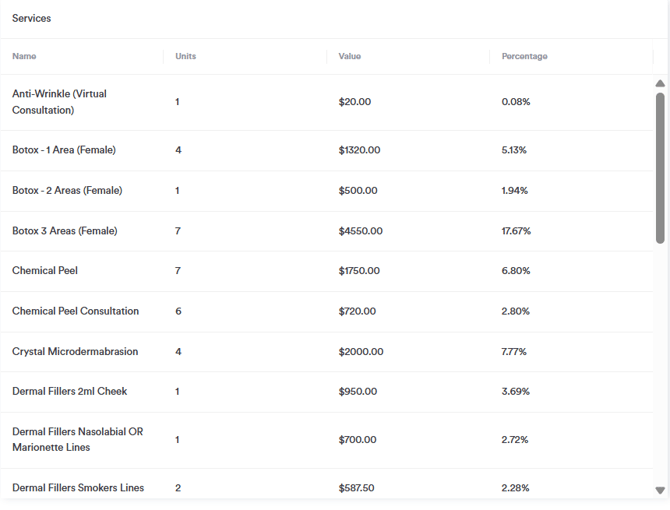The width and height of the screenshot is (670, 510).
Task: Click the Percentage column header
Action: (525, 57)
